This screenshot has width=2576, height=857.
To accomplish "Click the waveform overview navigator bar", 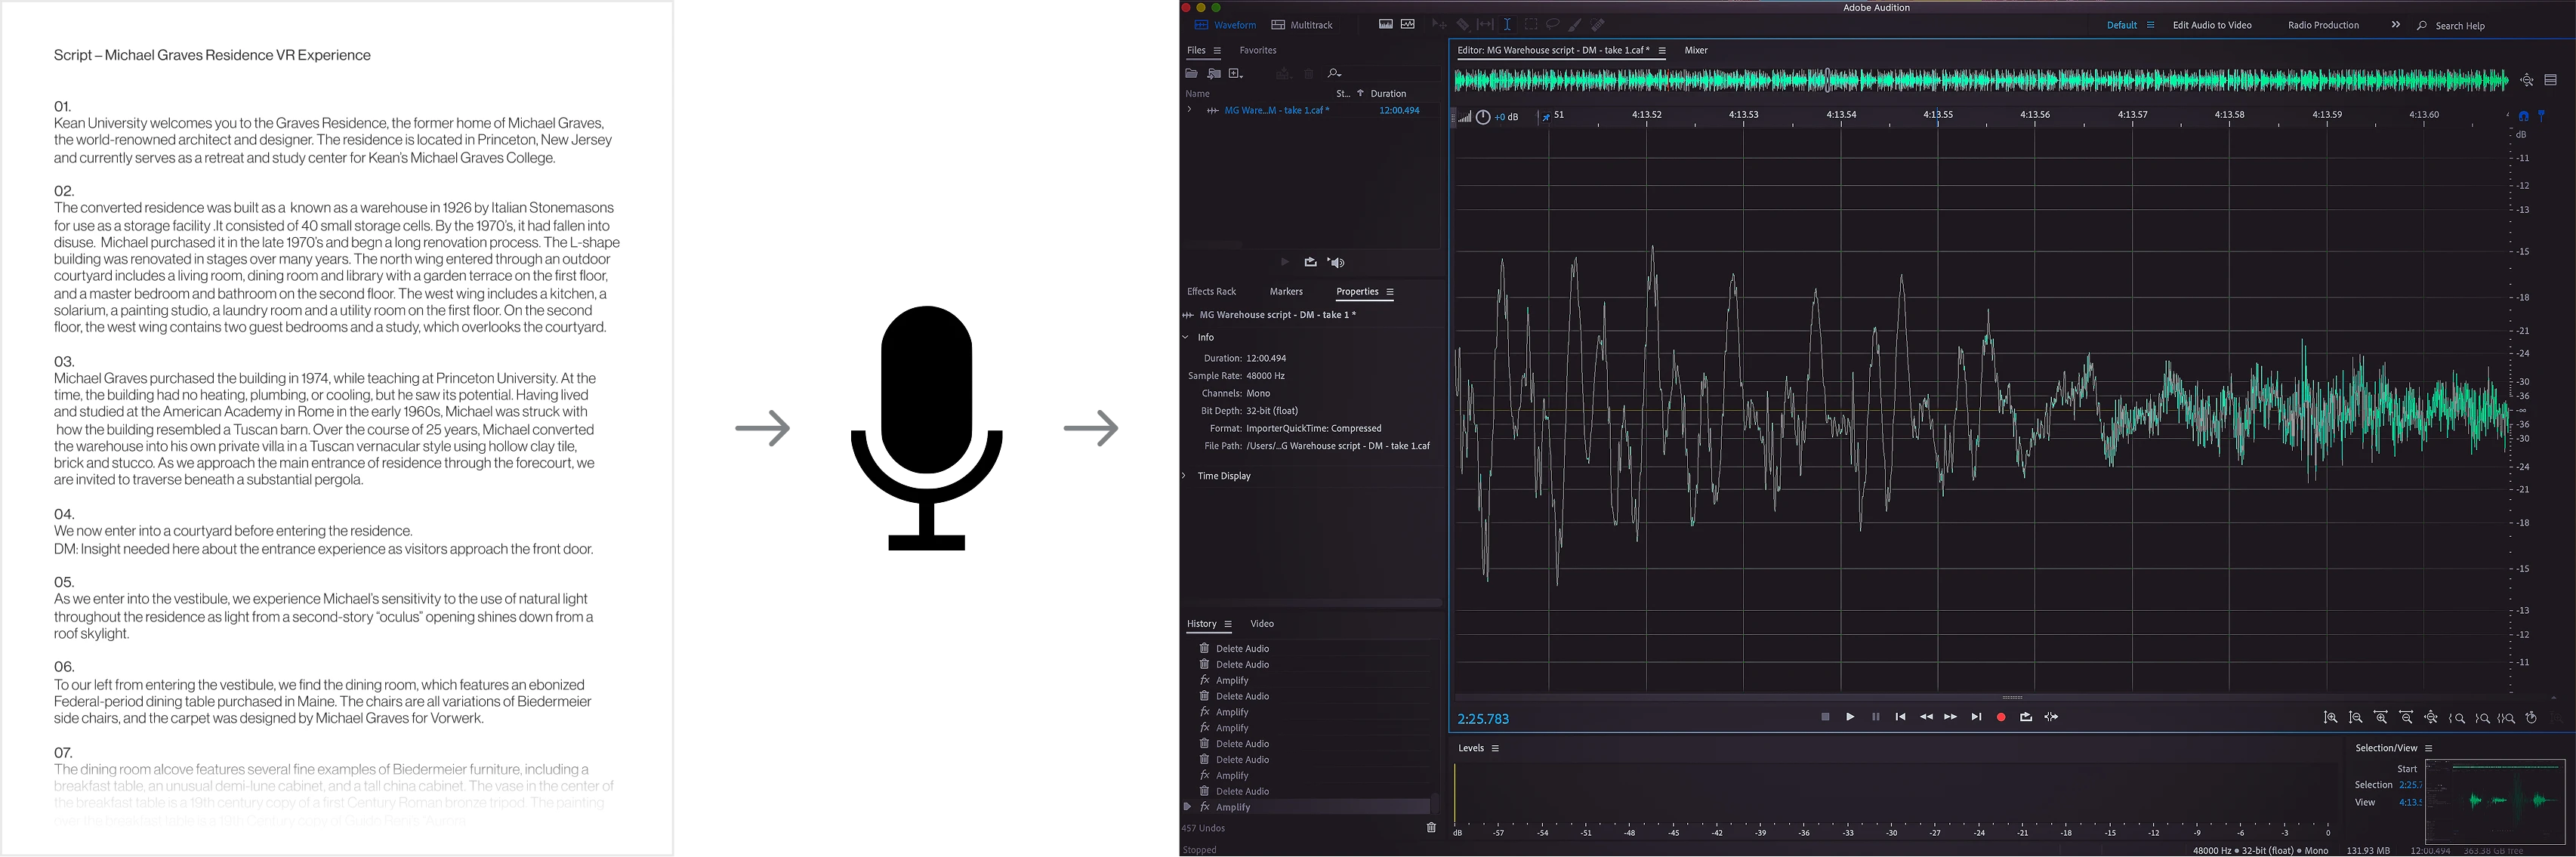I will [x=1981, y=80].
